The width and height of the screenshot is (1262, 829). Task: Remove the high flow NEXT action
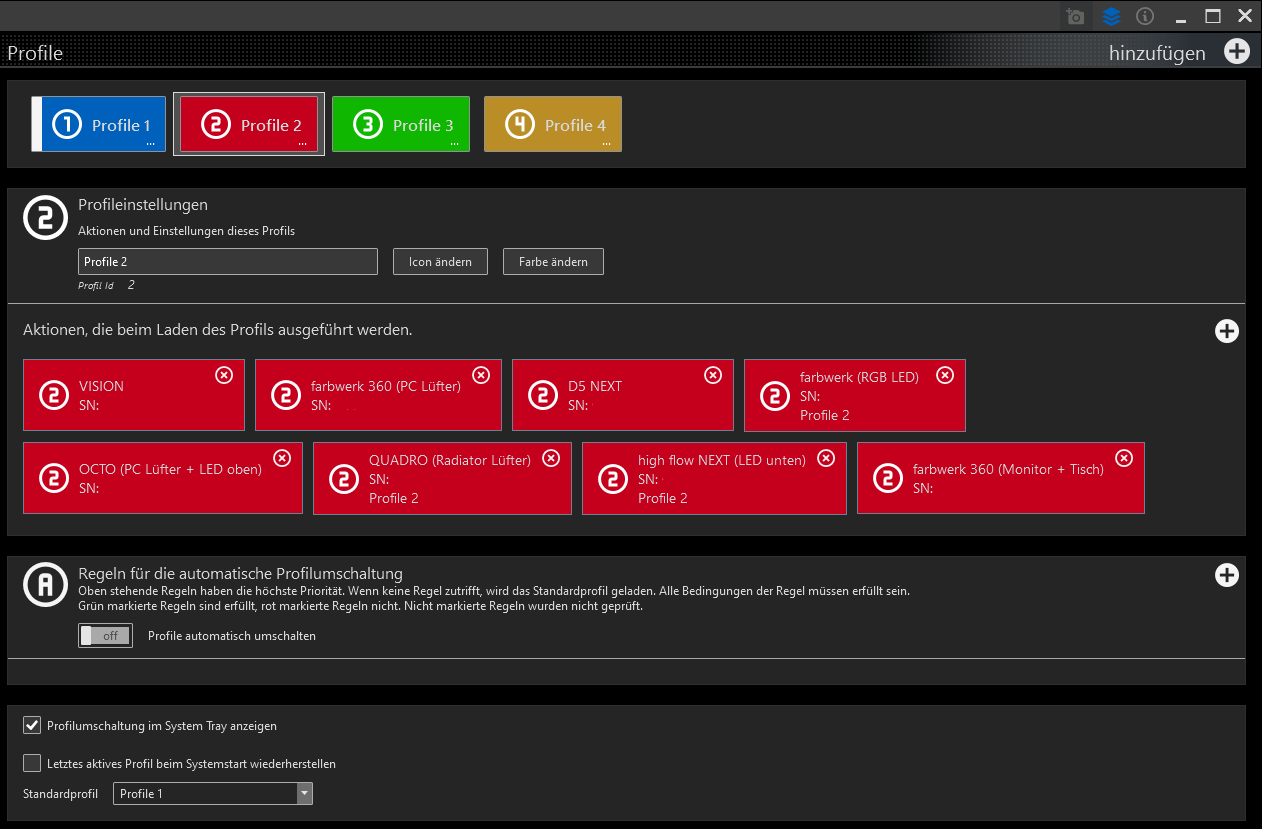coord(826,458)
